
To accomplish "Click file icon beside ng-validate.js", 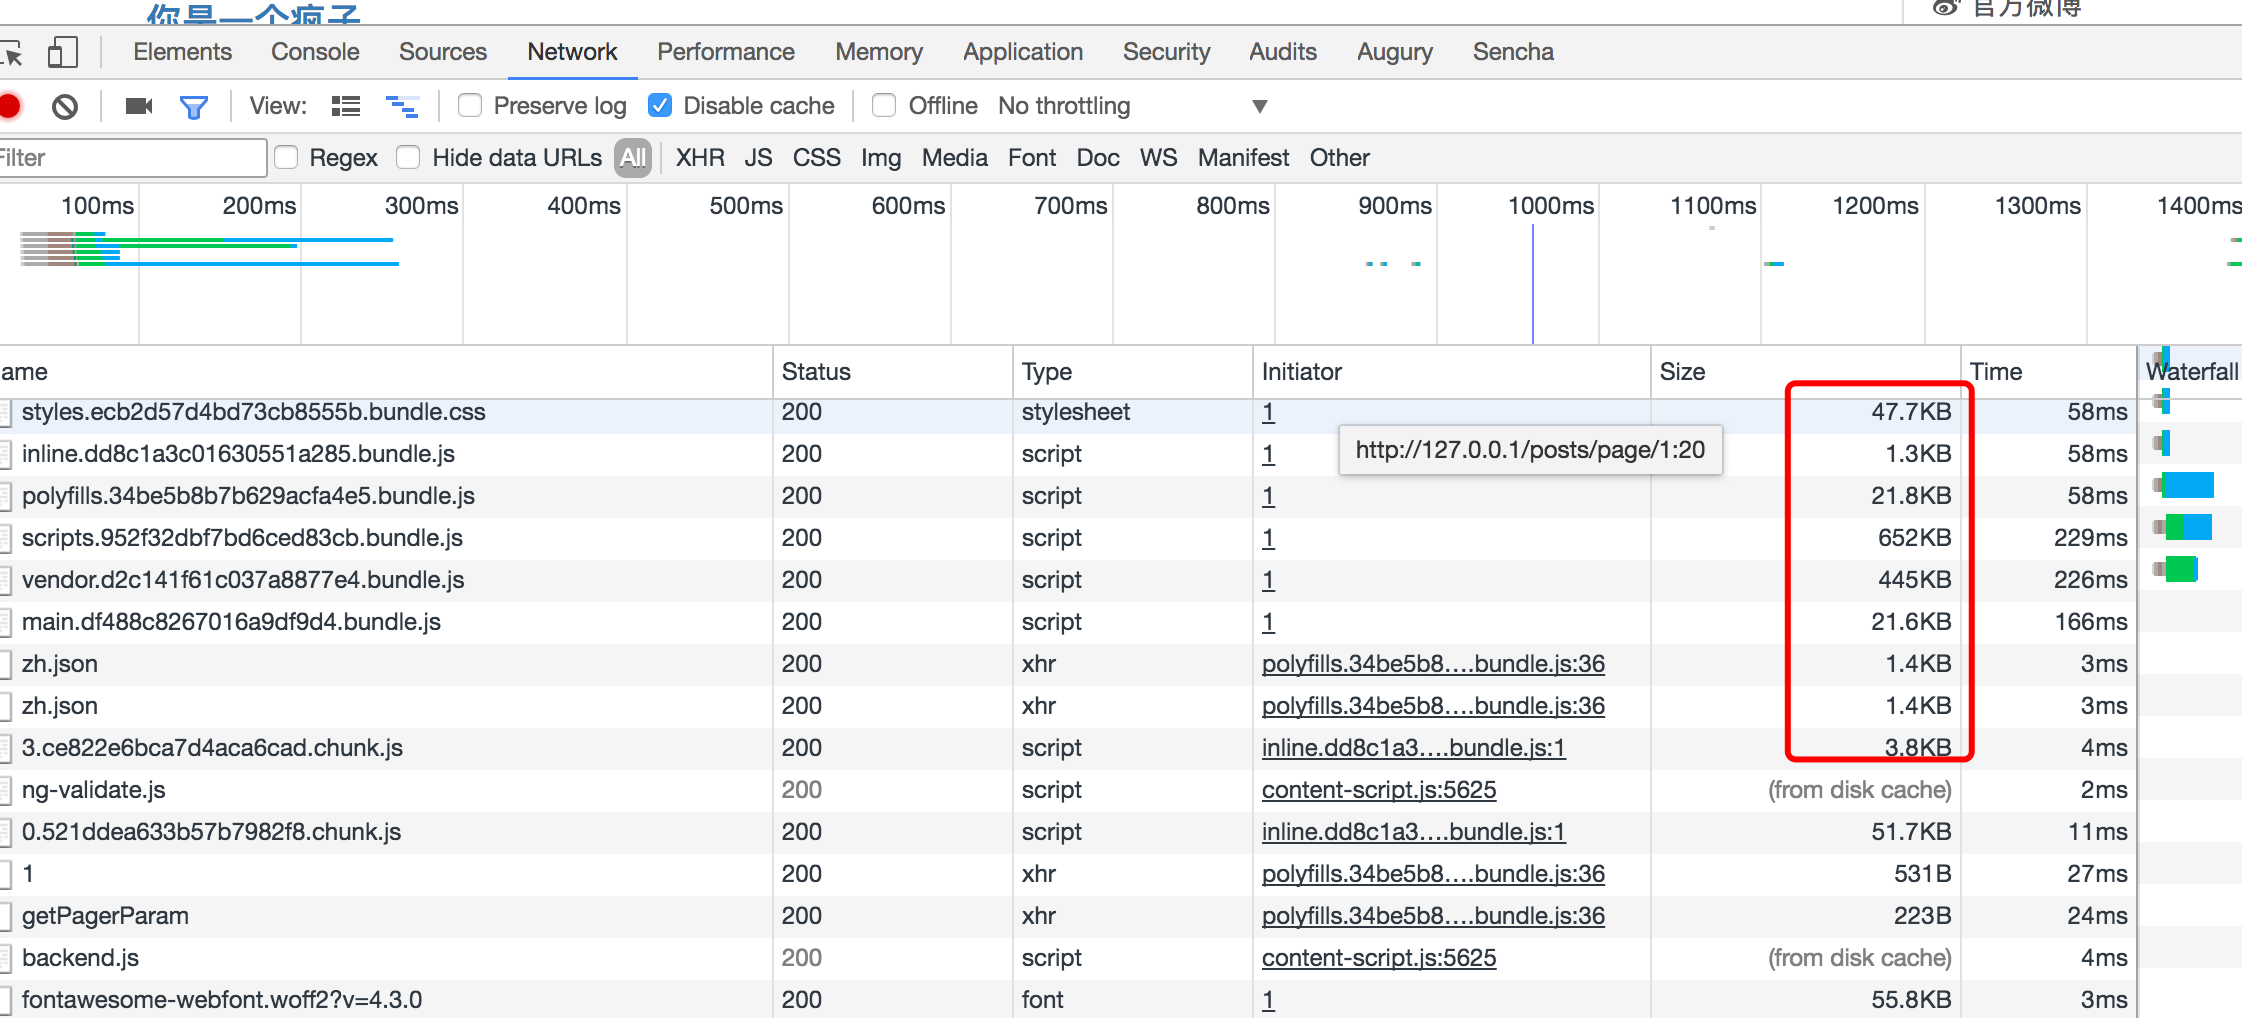I will click(x=6, y=790).
